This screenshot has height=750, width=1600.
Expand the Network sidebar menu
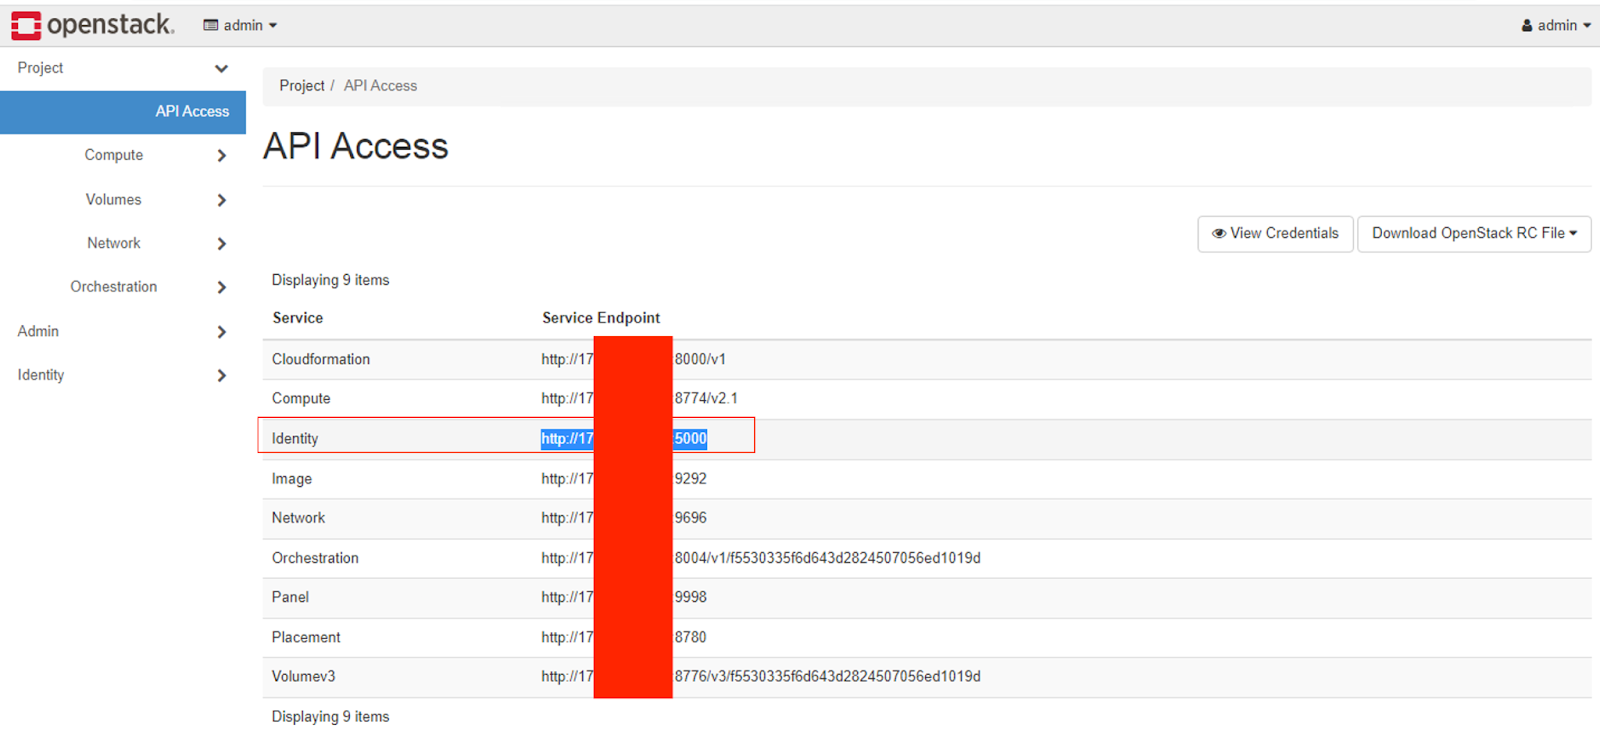(123, 243)
